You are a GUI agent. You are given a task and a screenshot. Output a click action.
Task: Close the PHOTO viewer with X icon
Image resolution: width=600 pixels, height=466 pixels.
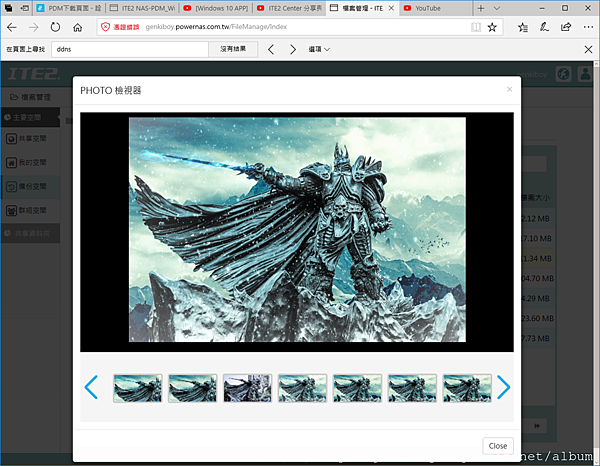tap(509, 89)
